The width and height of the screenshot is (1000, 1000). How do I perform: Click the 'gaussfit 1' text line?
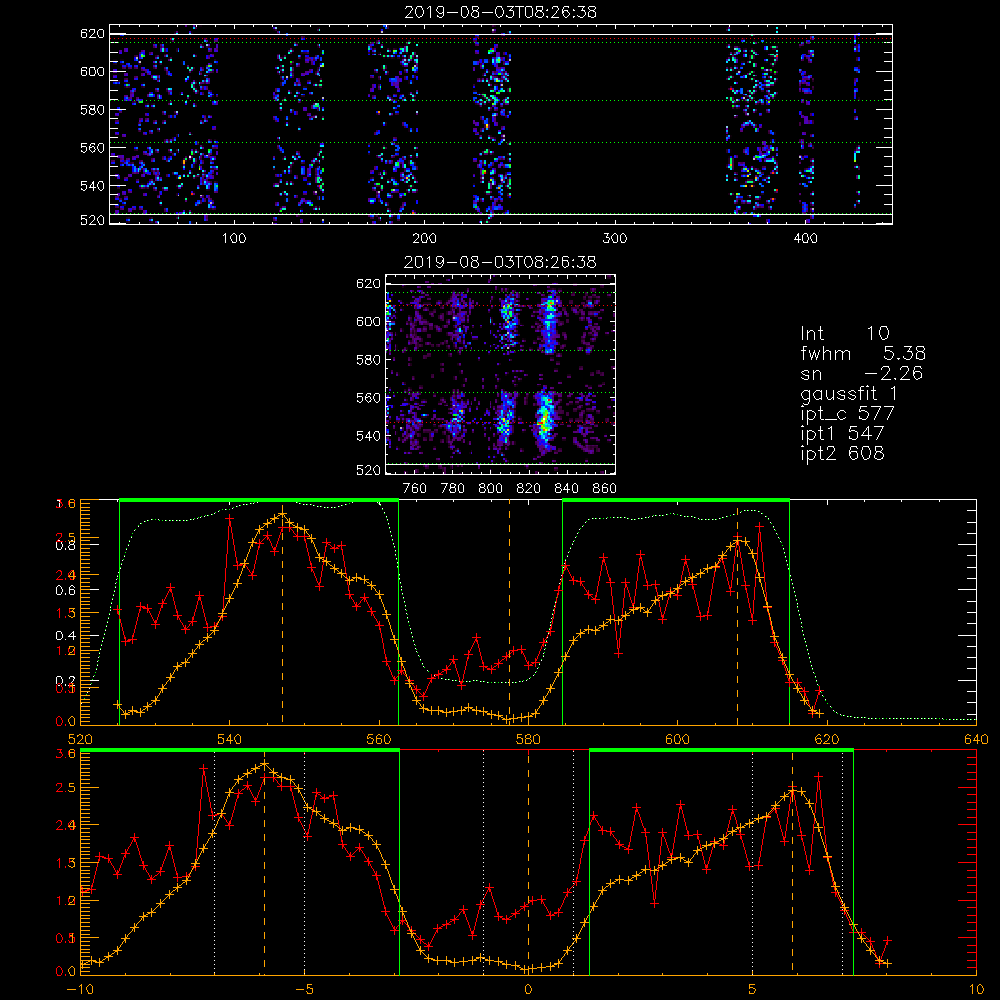tap(849, 393)
